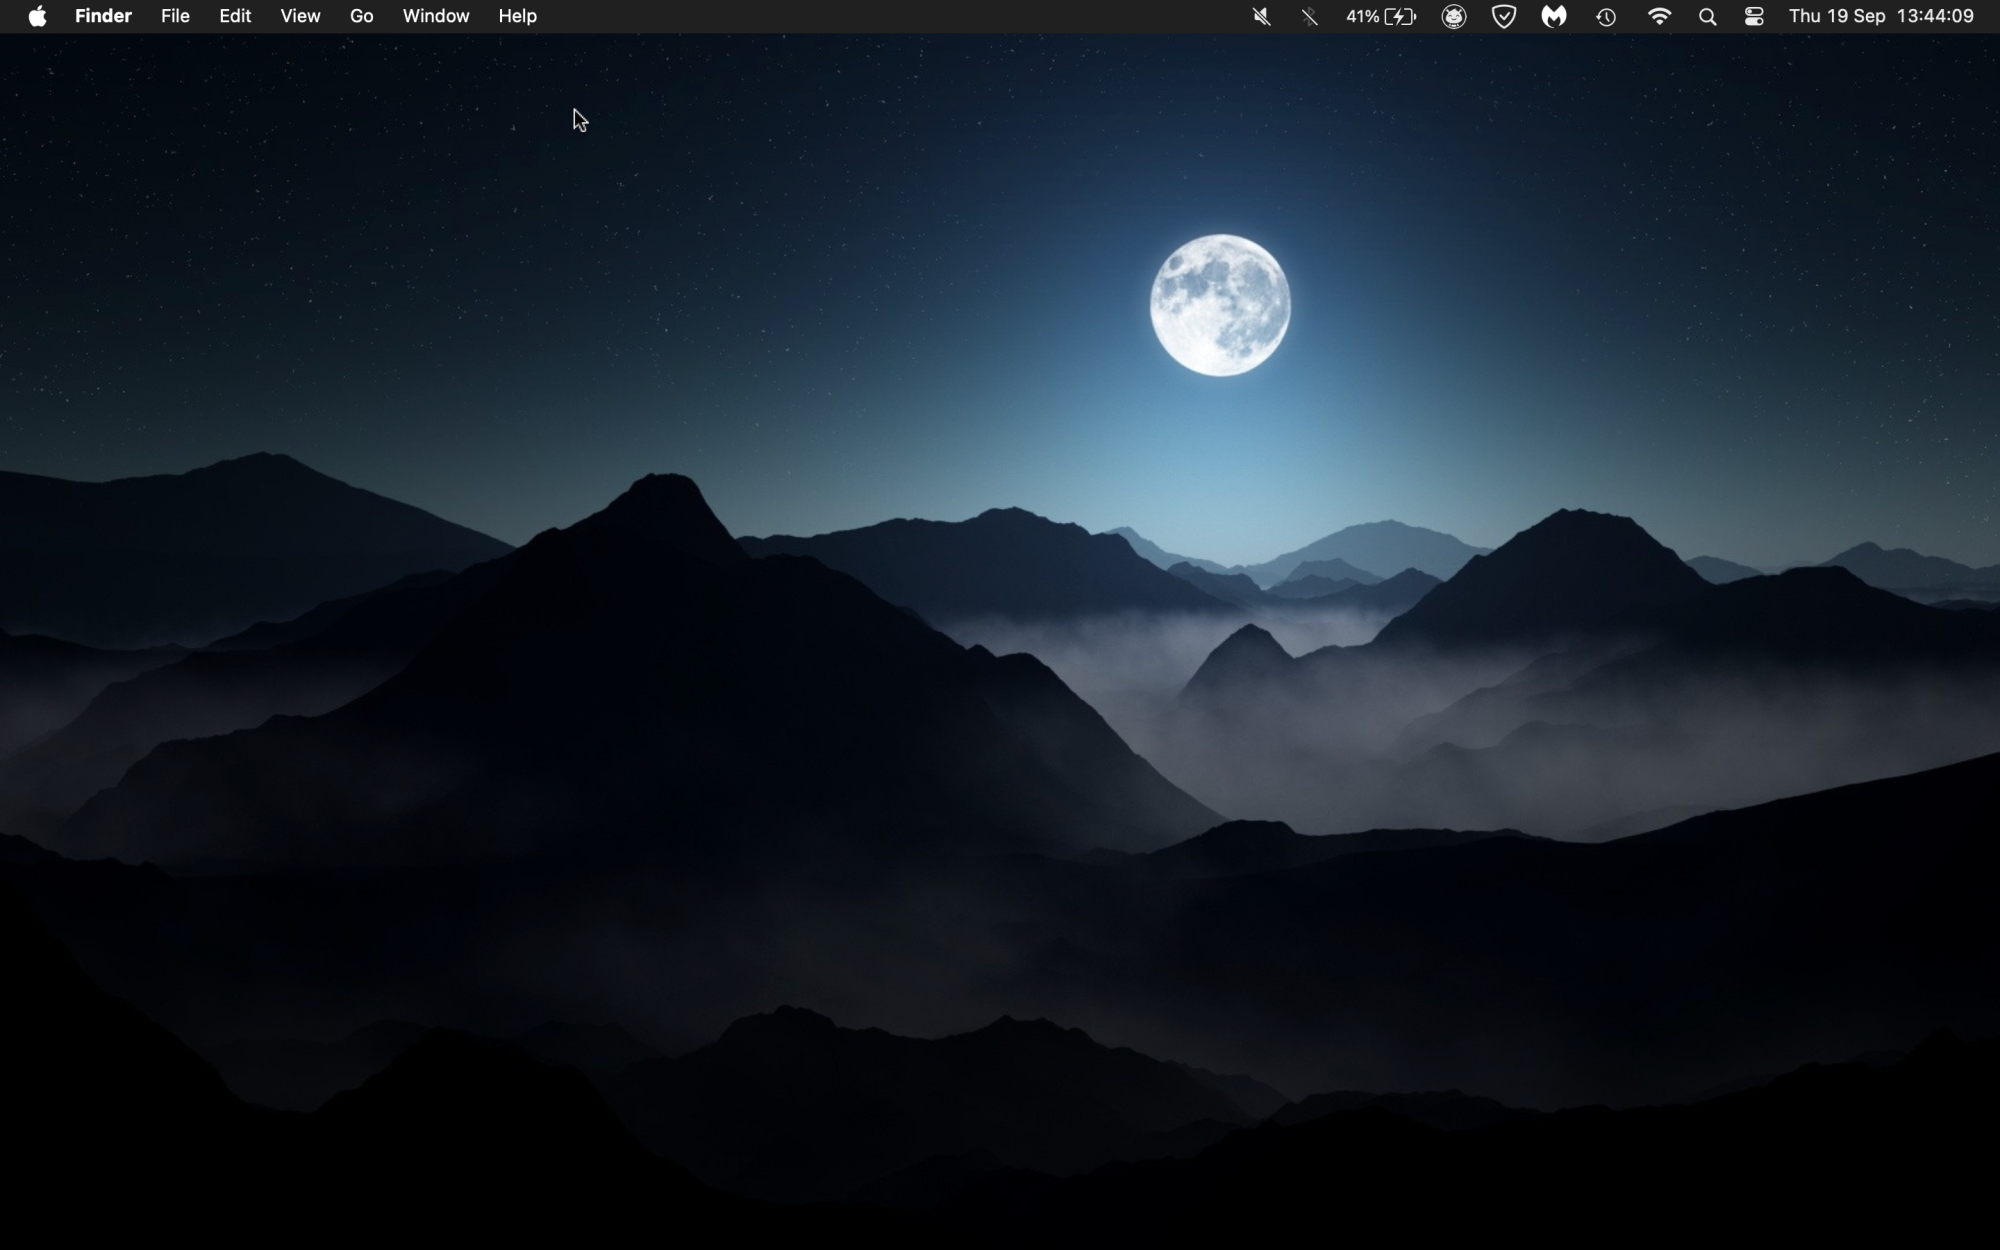Open the File menu
The height and width of the screenshot is (1250, 2000).
(175, 16)
